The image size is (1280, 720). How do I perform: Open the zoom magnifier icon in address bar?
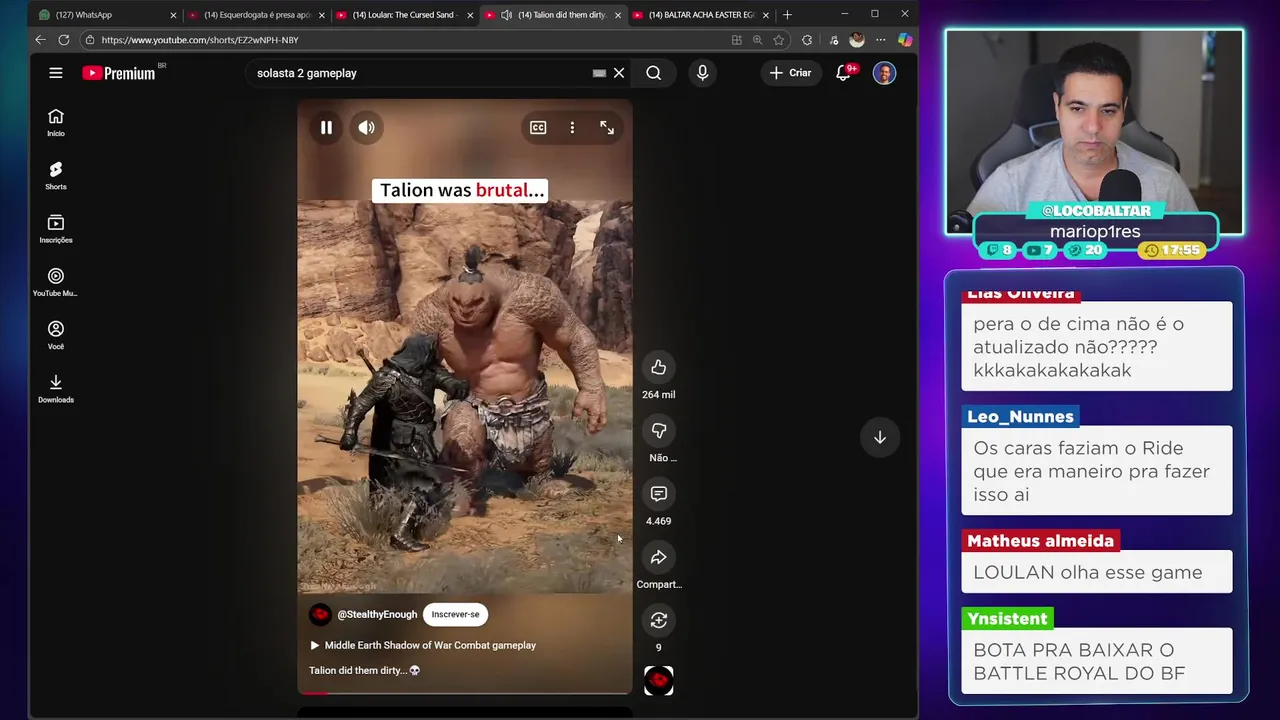[x=757, y=40]
